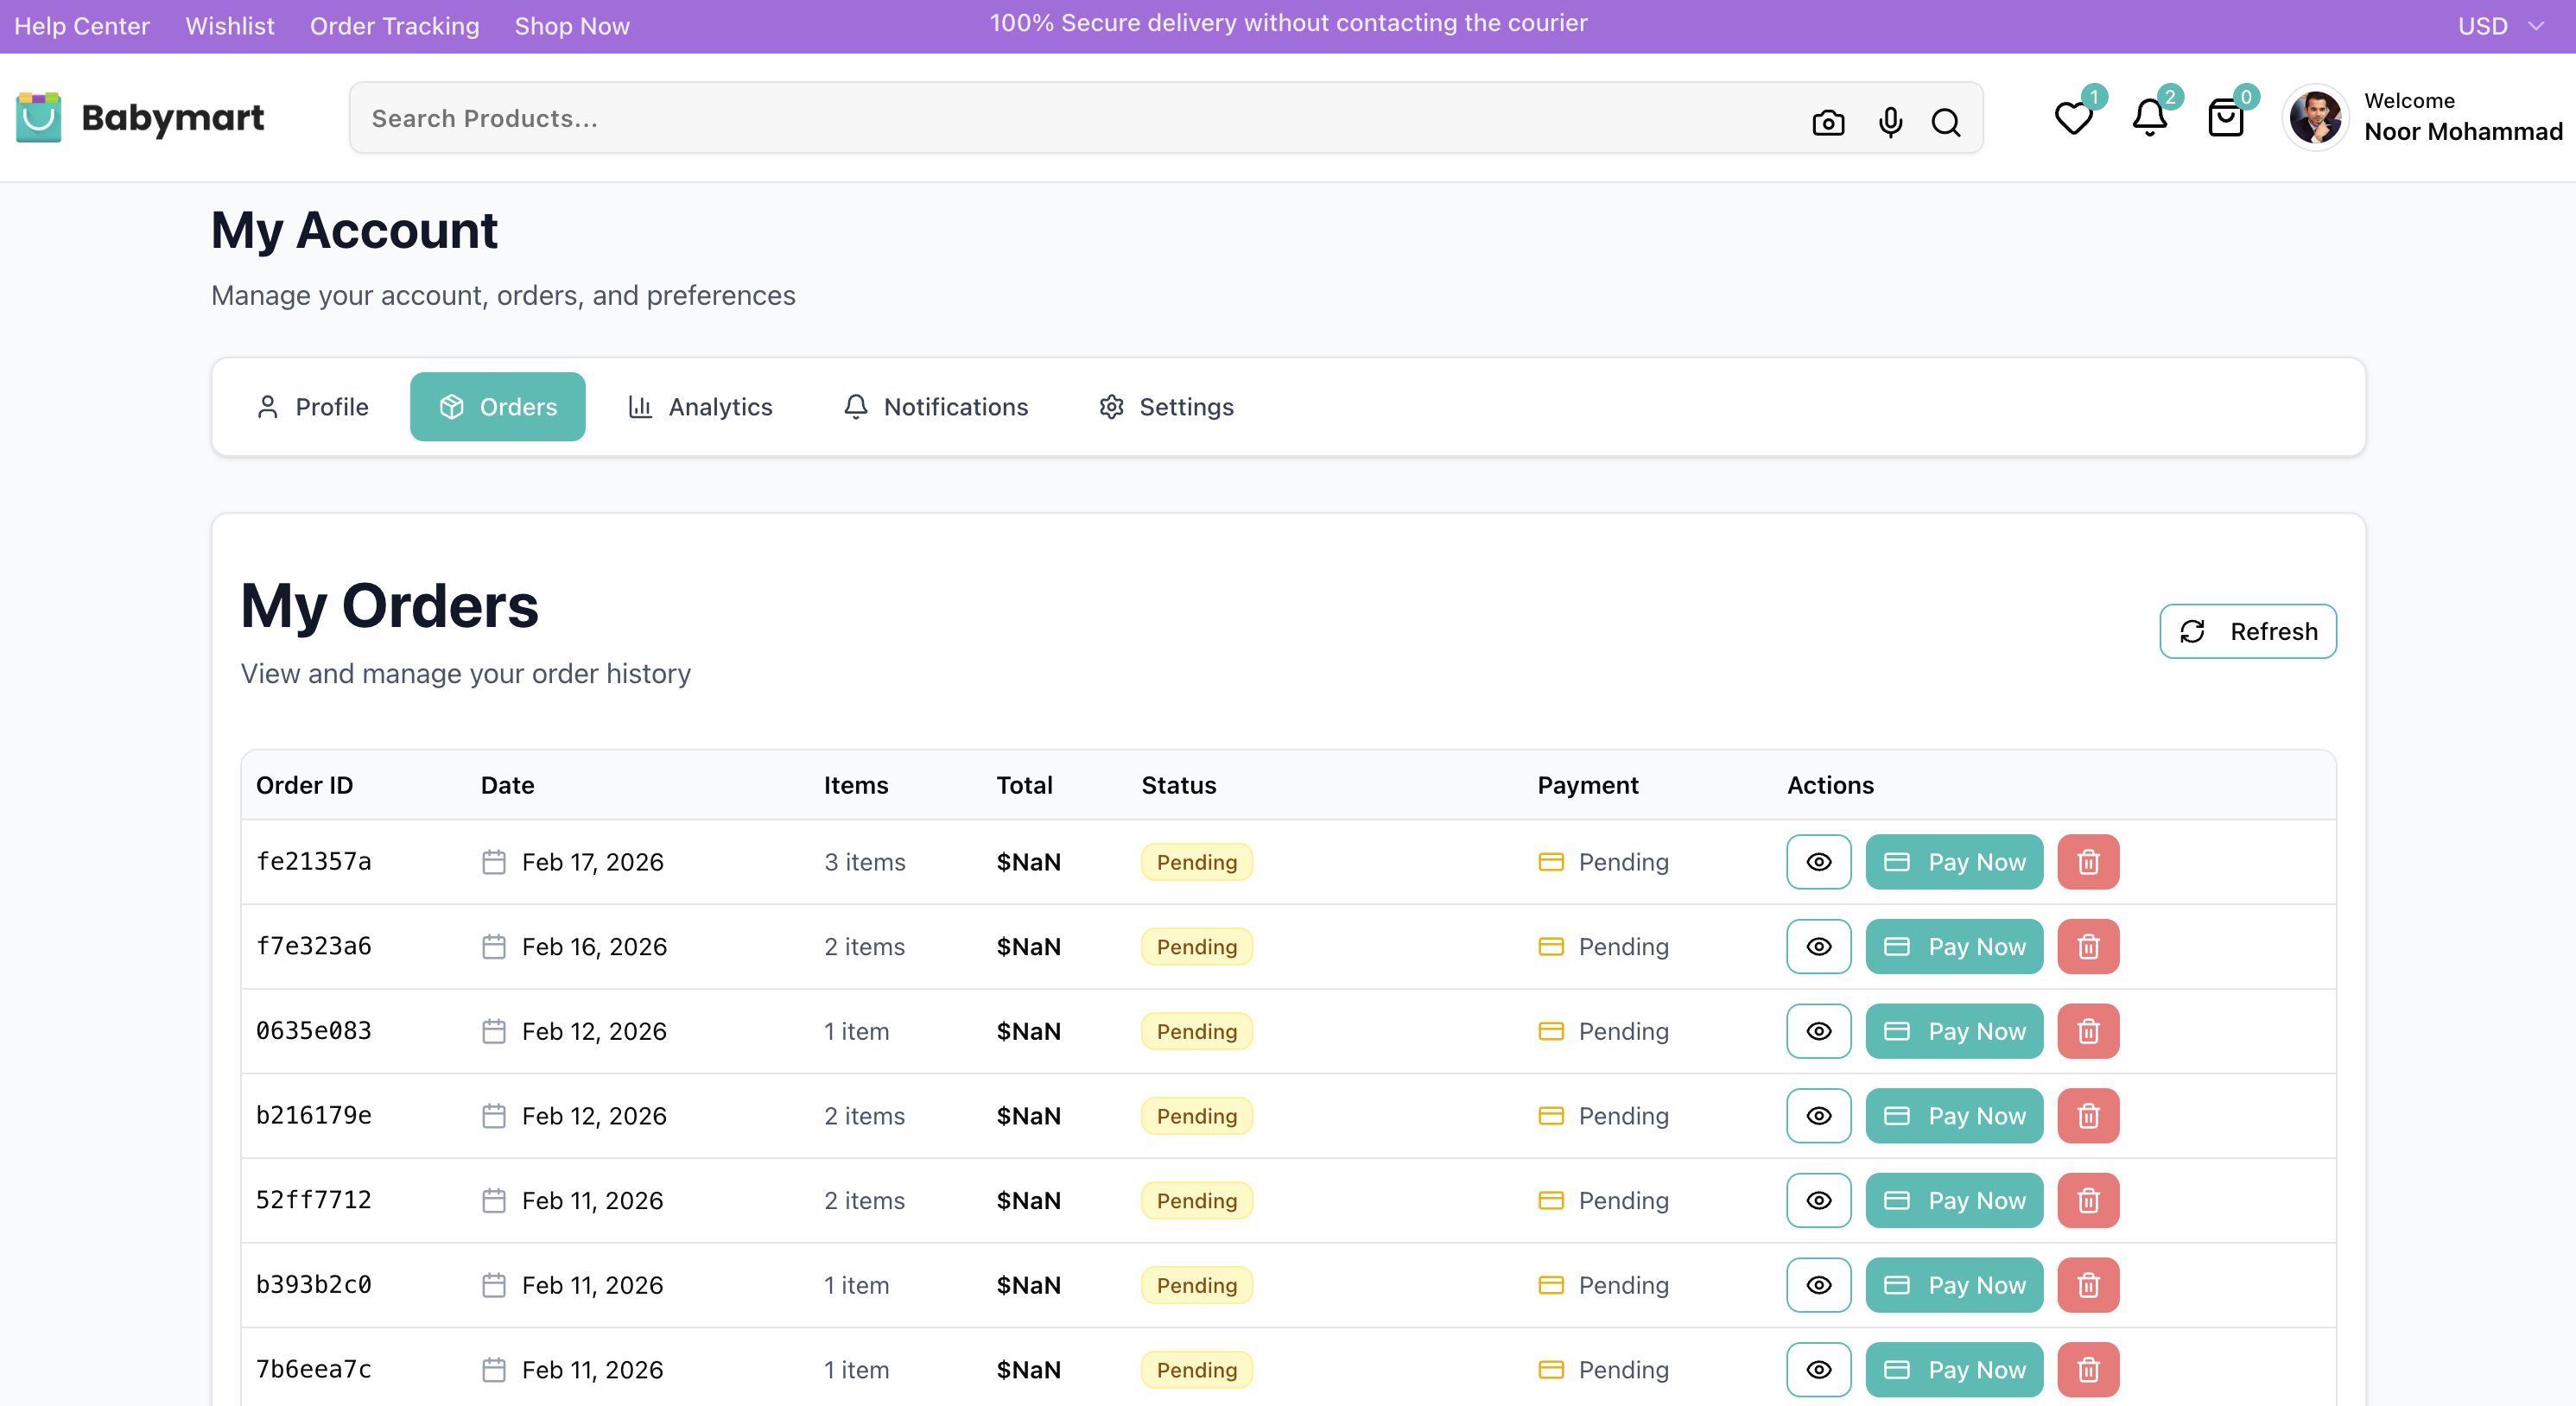Open the wishlist heart icon

click(x=2073, y=118)
